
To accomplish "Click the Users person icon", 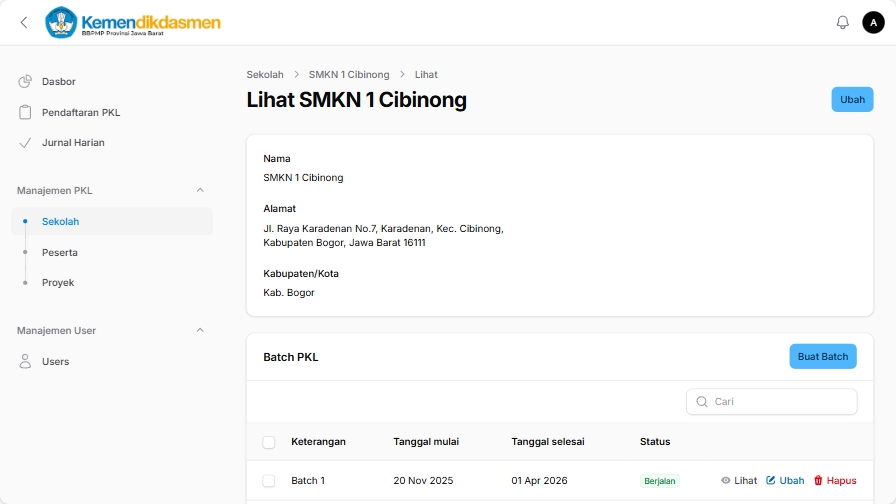I will point(25,361).
